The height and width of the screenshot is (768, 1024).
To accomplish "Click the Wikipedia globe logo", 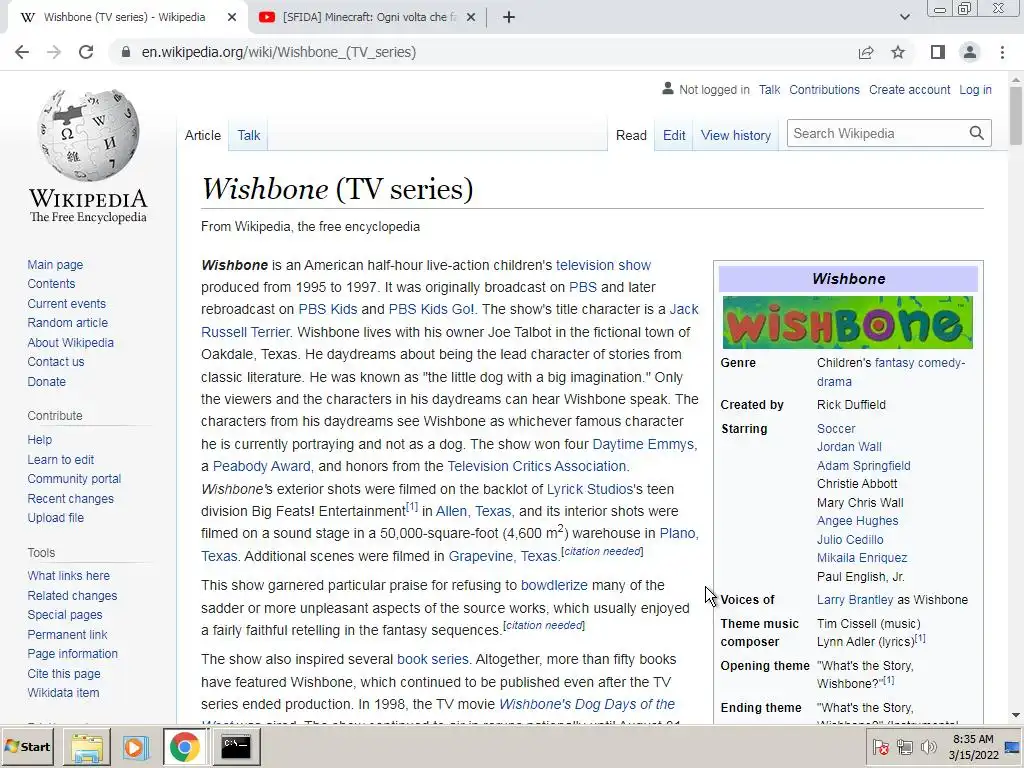I will 88,135.
